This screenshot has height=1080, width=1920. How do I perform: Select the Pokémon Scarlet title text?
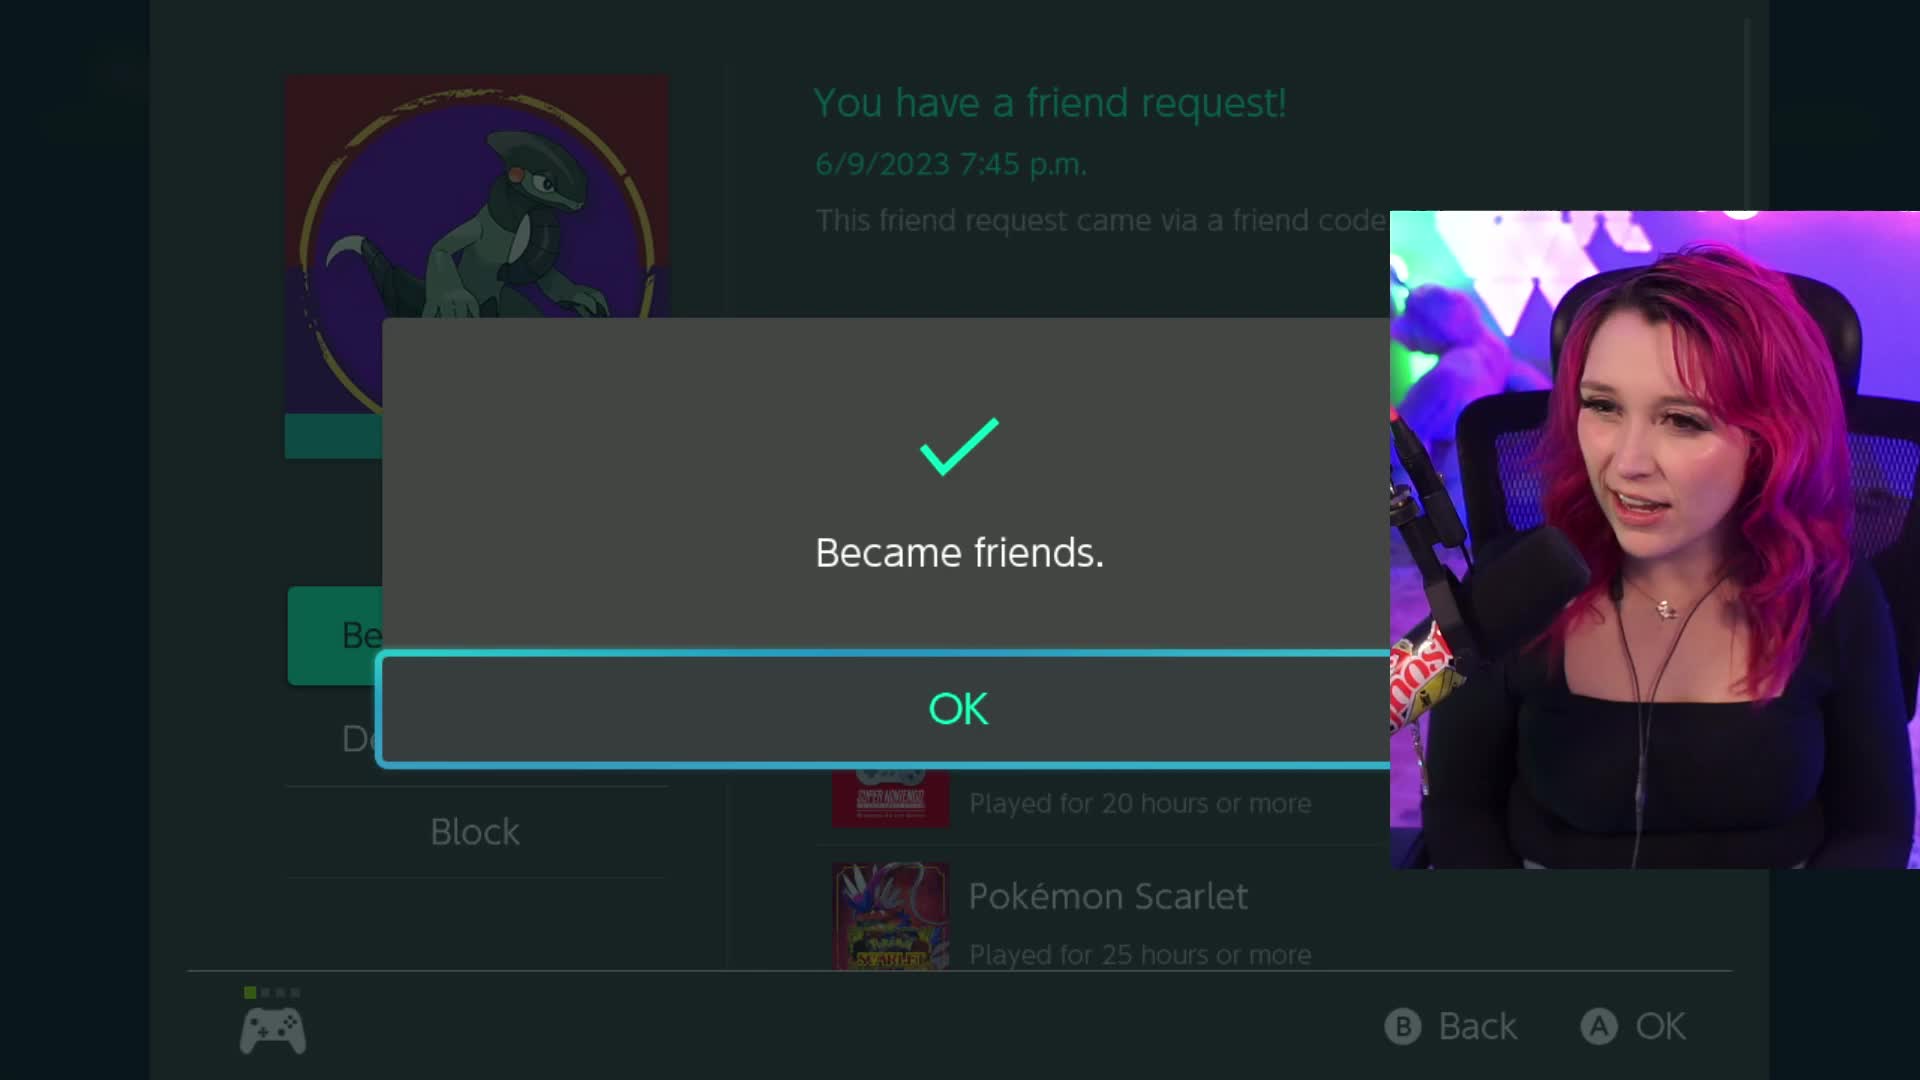1108,896
